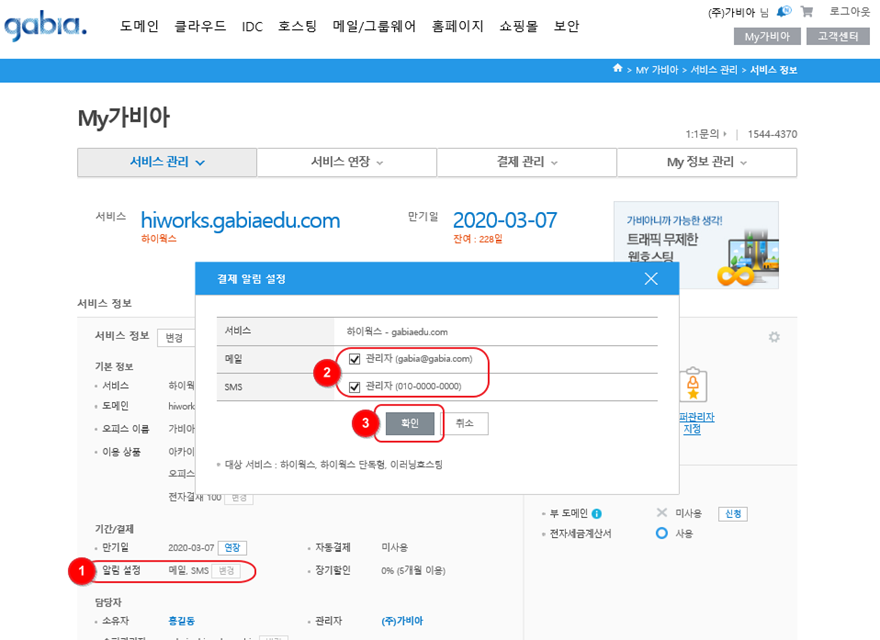Open the notification bell icon
The image size is (880, 640).
click(783, 12)
